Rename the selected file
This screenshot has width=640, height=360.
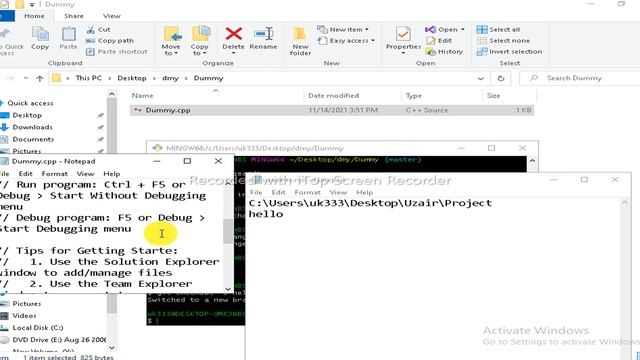coord(263,38)
